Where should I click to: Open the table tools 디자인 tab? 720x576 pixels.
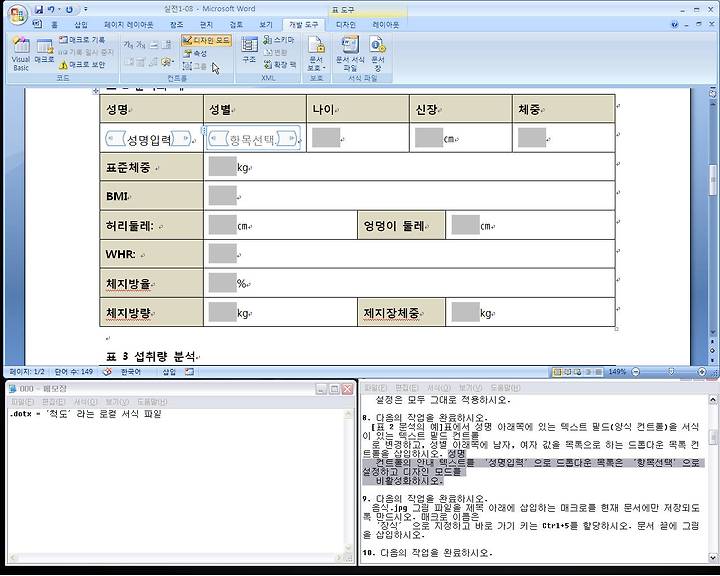tap(346, 25)
